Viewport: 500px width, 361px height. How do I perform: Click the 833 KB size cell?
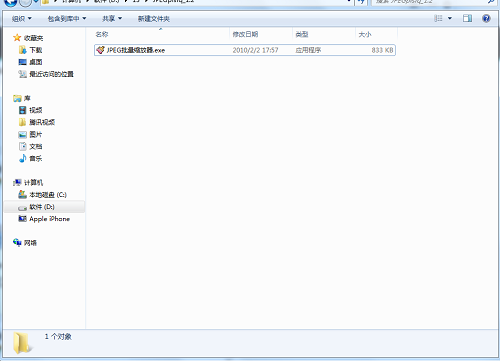(382, 50)
